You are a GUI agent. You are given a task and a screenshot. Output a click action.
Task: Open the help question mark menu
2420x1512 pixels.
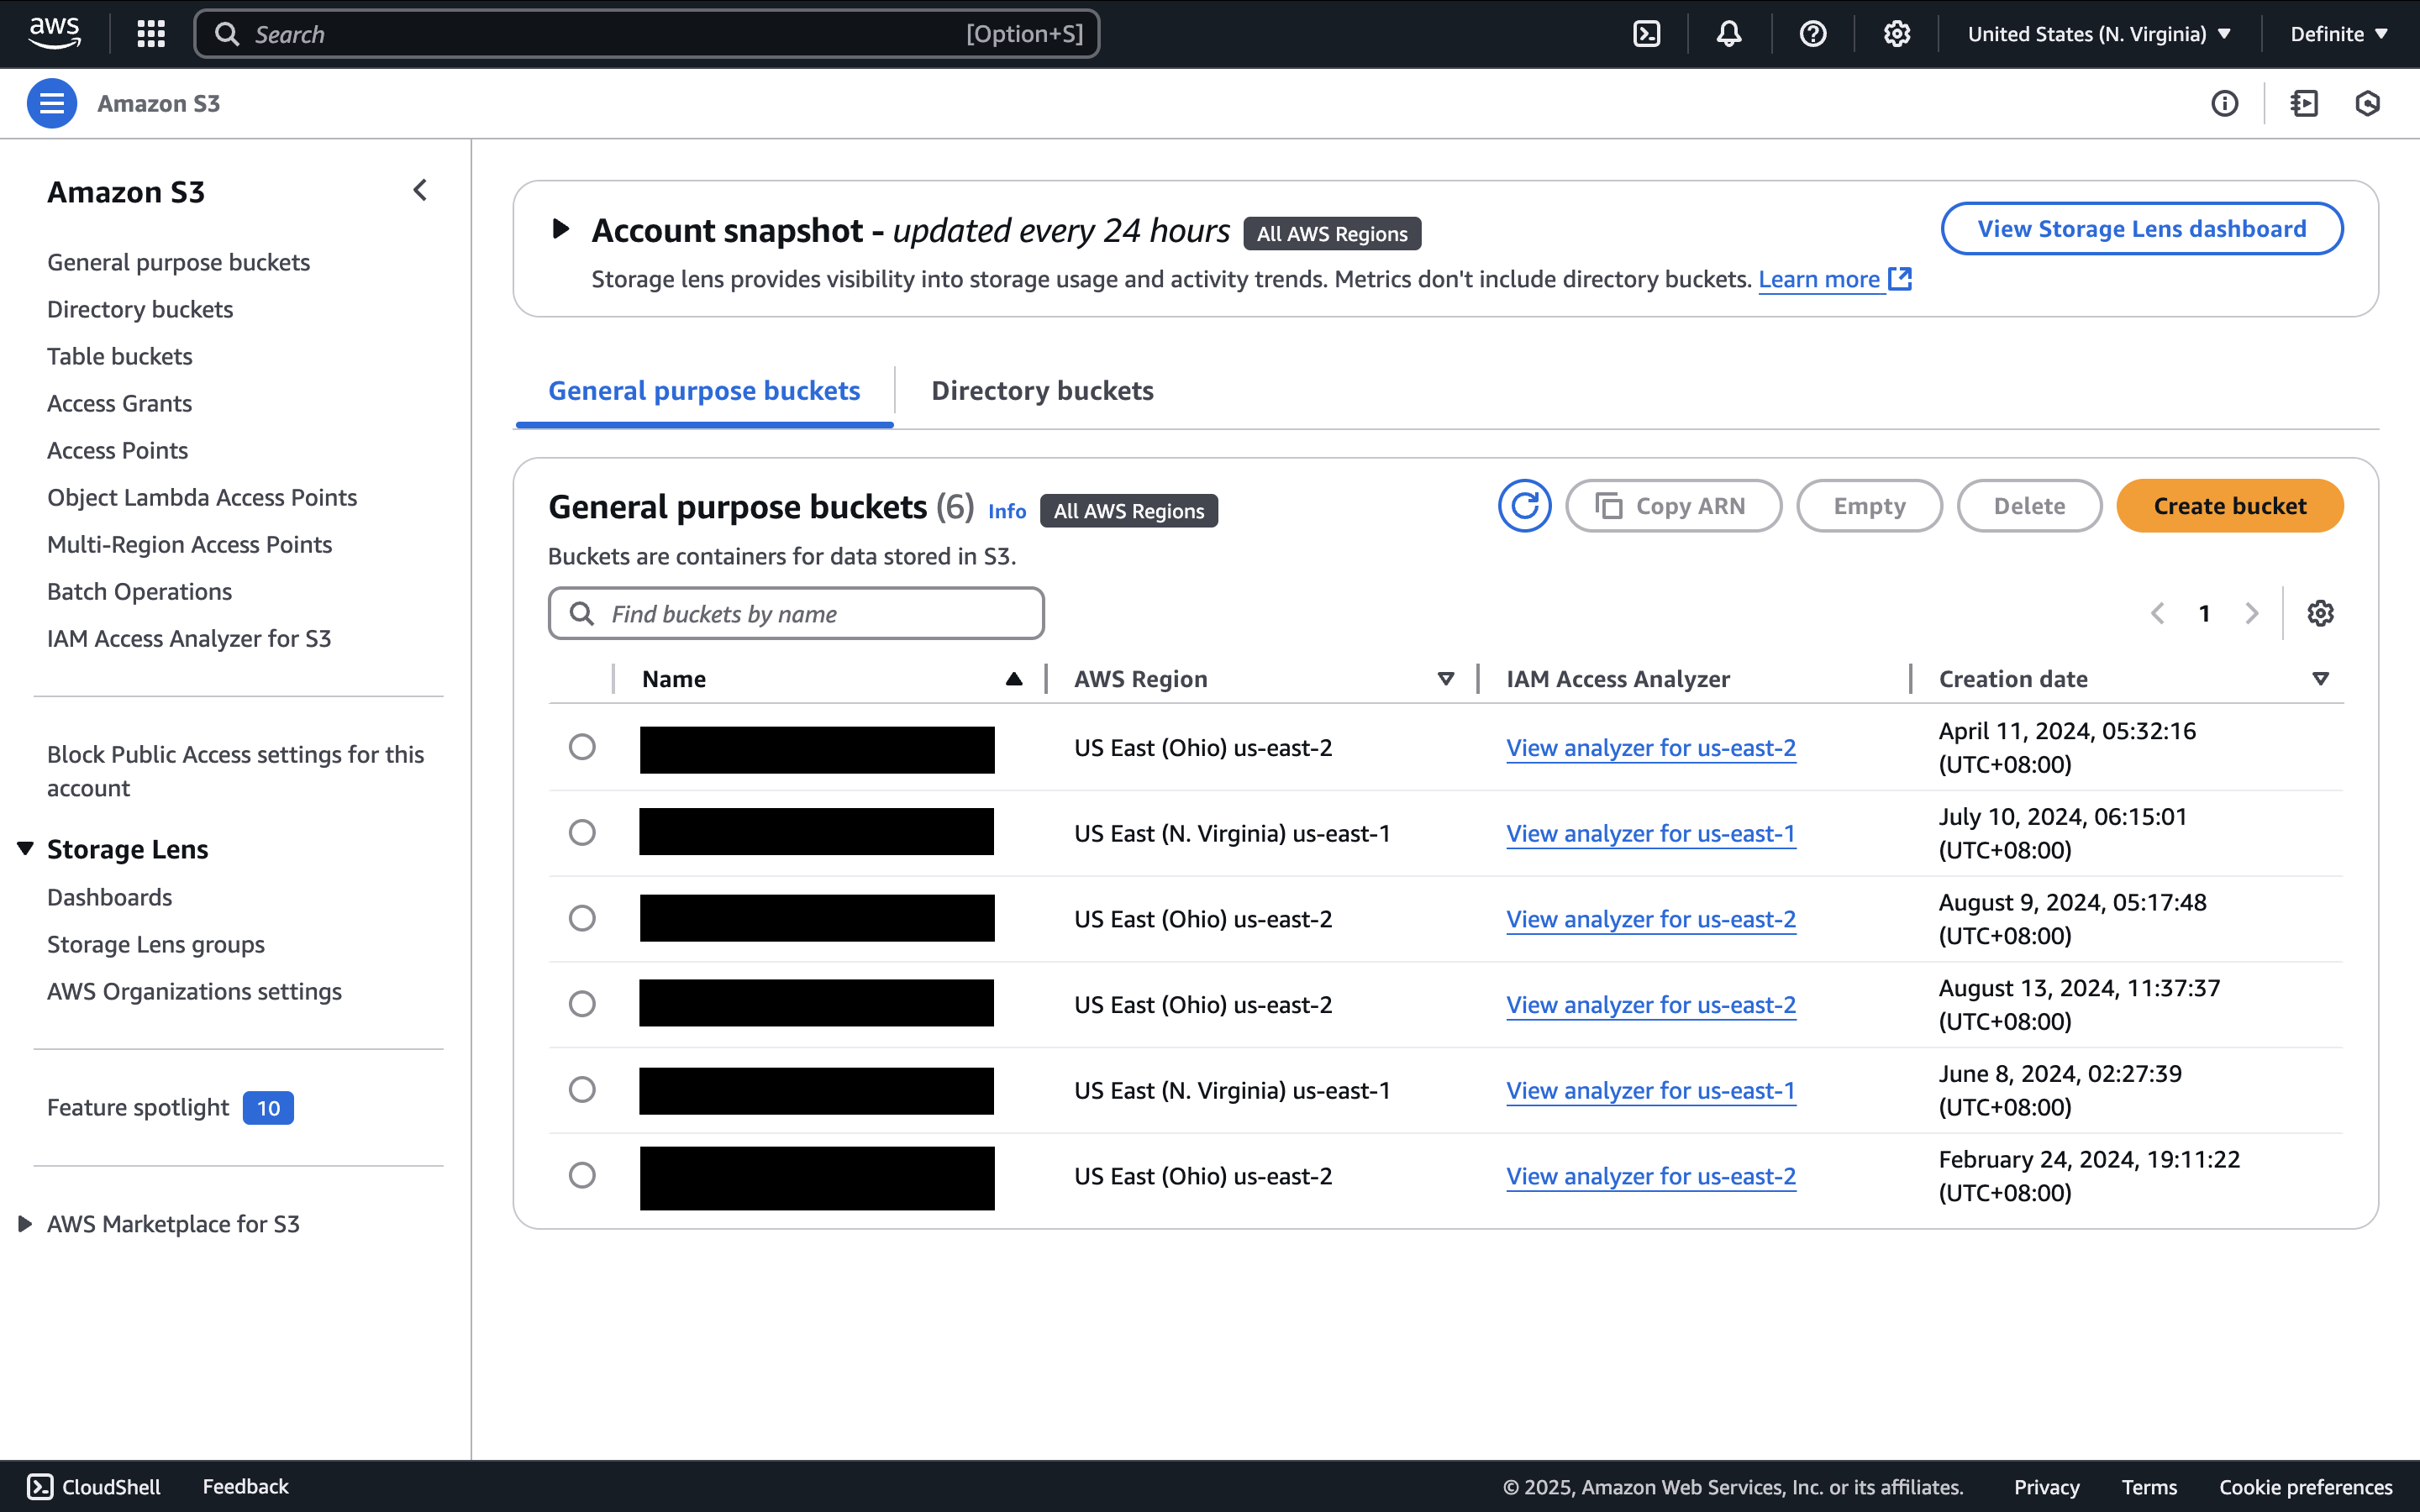[1812, 34]
